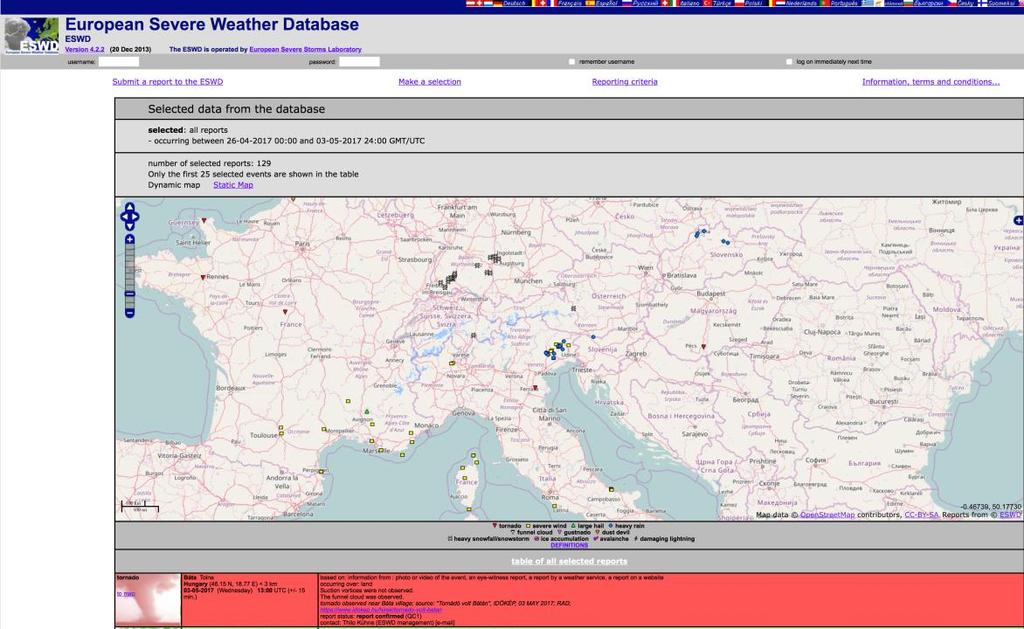Click the ESWD logo image
The image size is (1024, 629).
click(x=31, y=35)
